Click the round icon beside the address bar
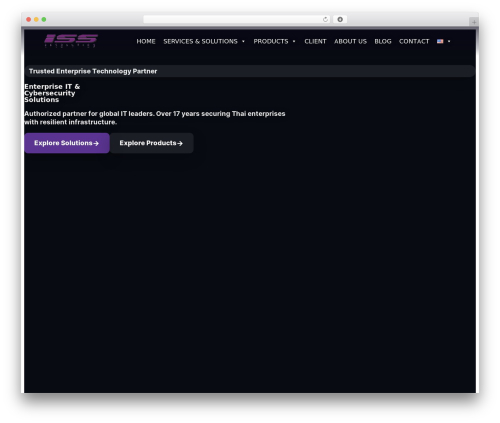The width and height of the screenshot is (500, 423). coord(340,19)
